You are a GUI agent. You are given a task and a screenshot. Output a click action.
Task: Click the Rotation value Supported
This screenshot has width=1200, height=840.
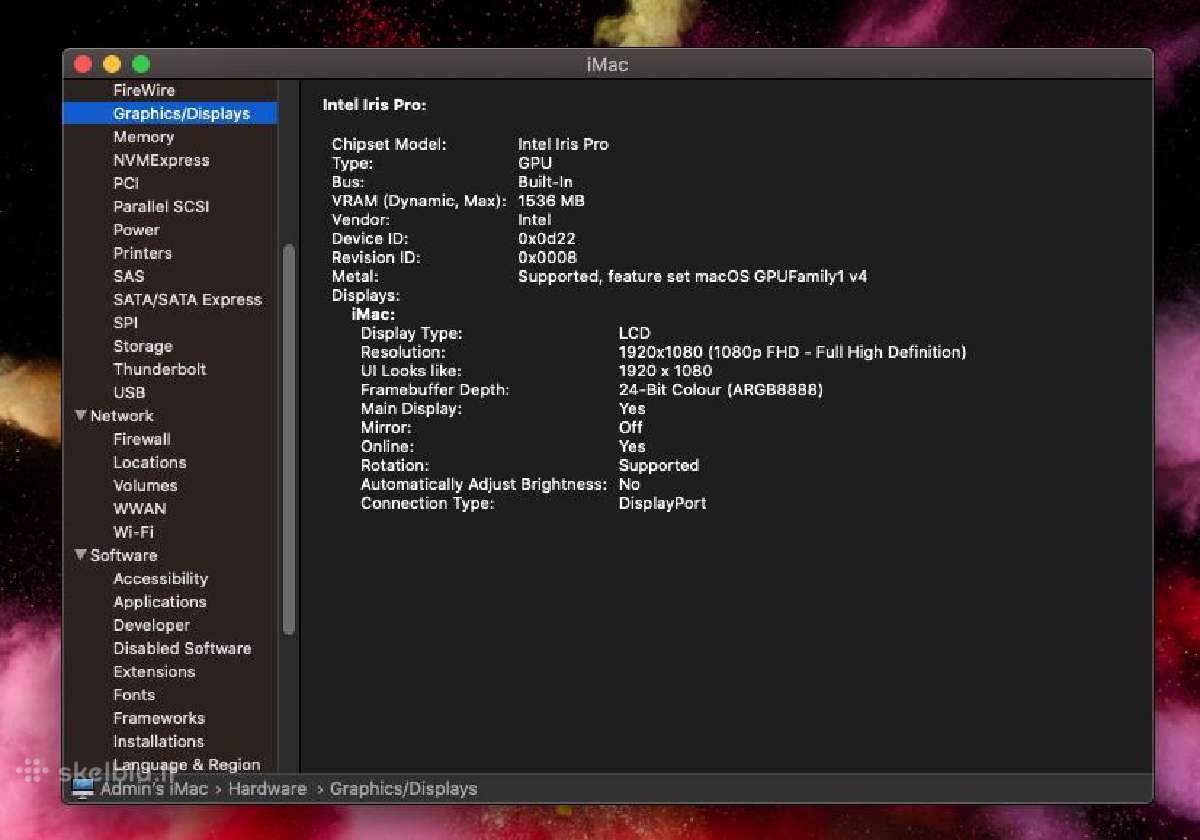(658, 465)
